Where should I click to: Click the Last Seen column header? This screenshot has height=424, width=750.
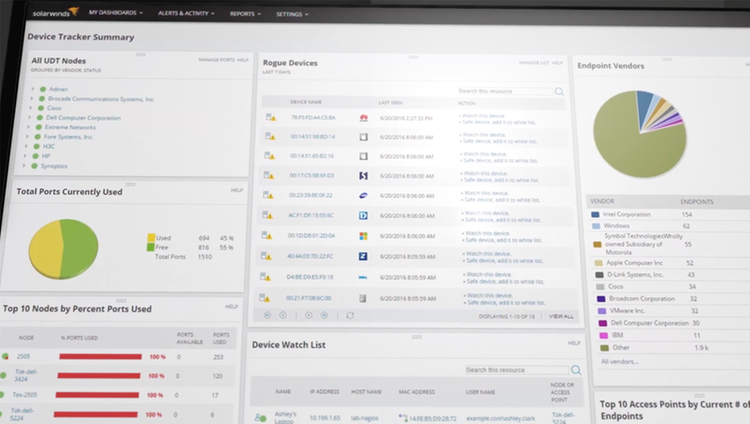click(390, 102)
